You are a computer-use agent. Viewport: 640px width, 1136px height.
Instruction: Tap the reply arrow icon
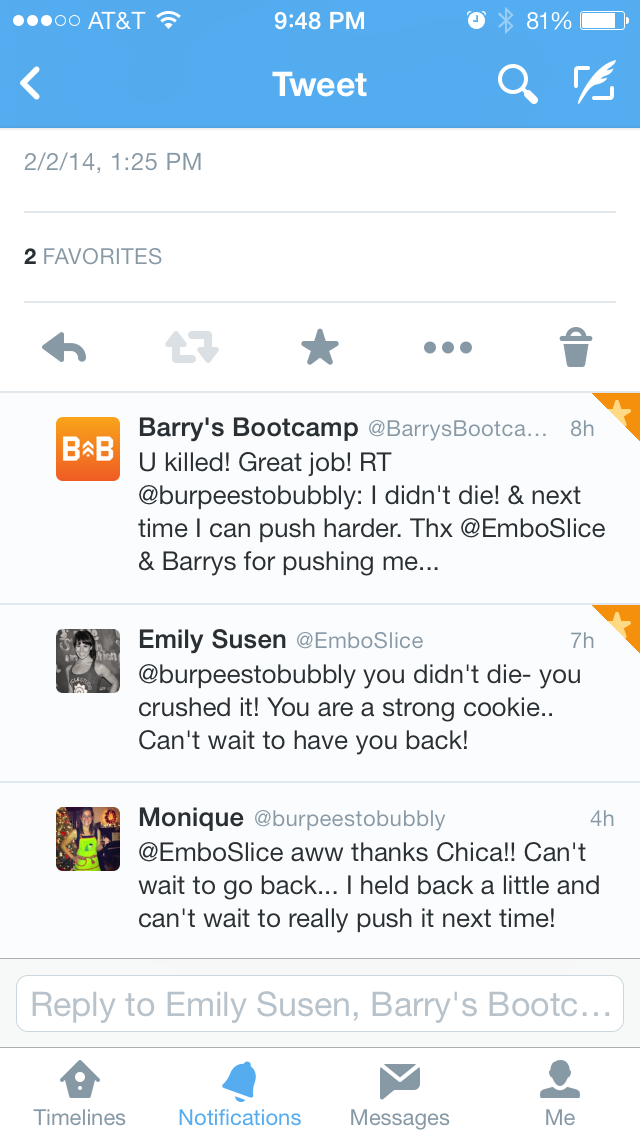[x=64, y=348]
